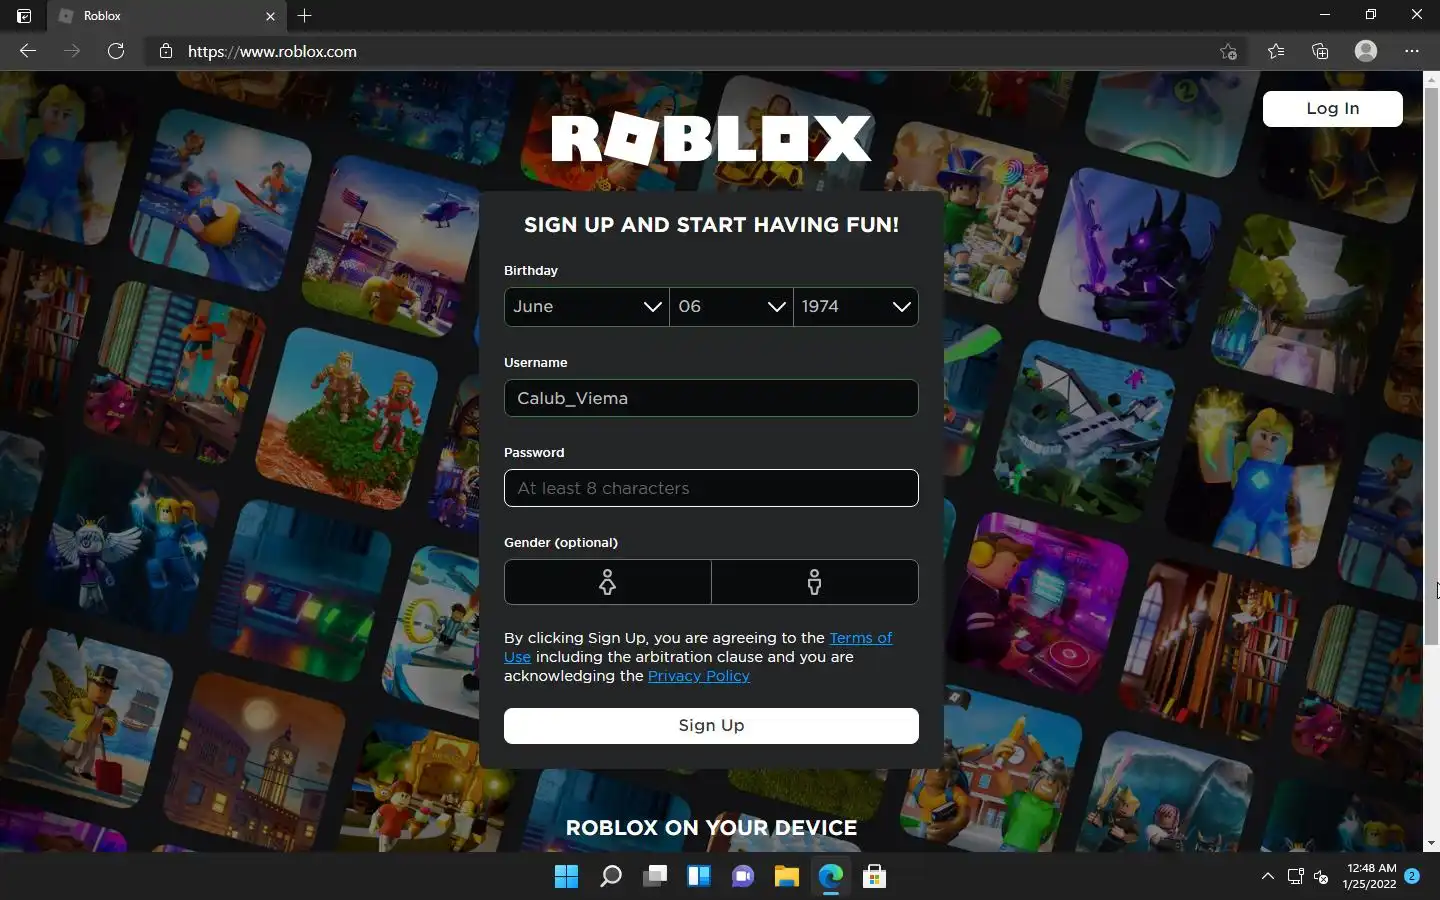
Task: Click the page vertical scrollbar thumb
Action: coord(1431,365)
